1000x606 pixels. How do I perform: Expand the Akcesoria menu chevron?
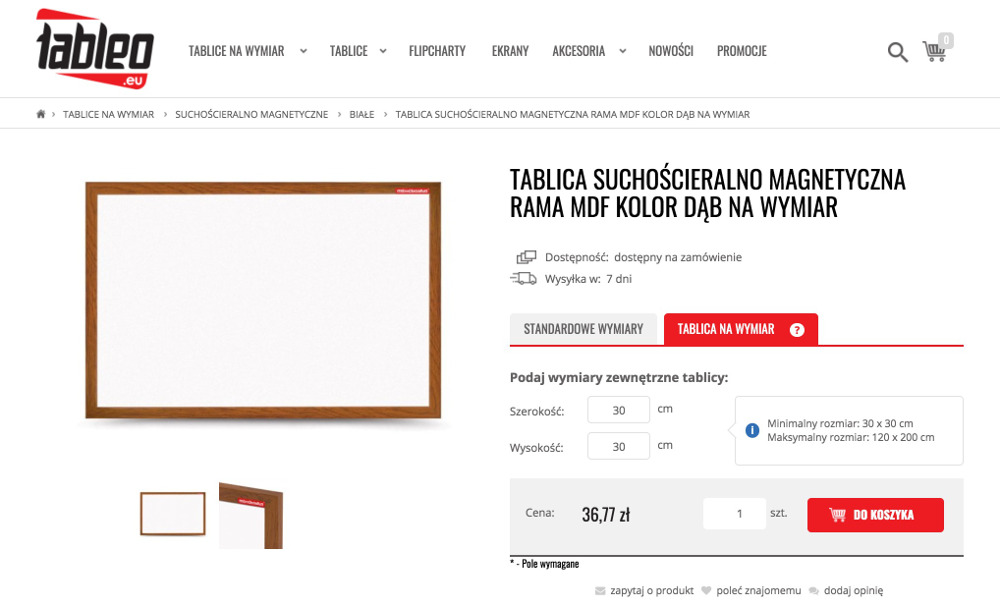coord(622,51)
